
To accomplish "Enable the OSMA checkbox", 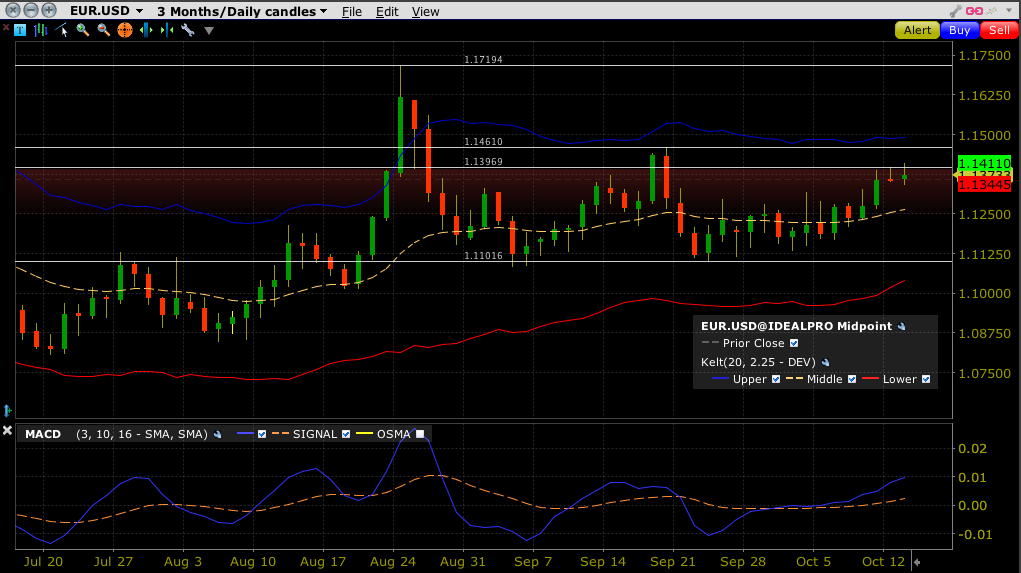I will pos(420,434).
